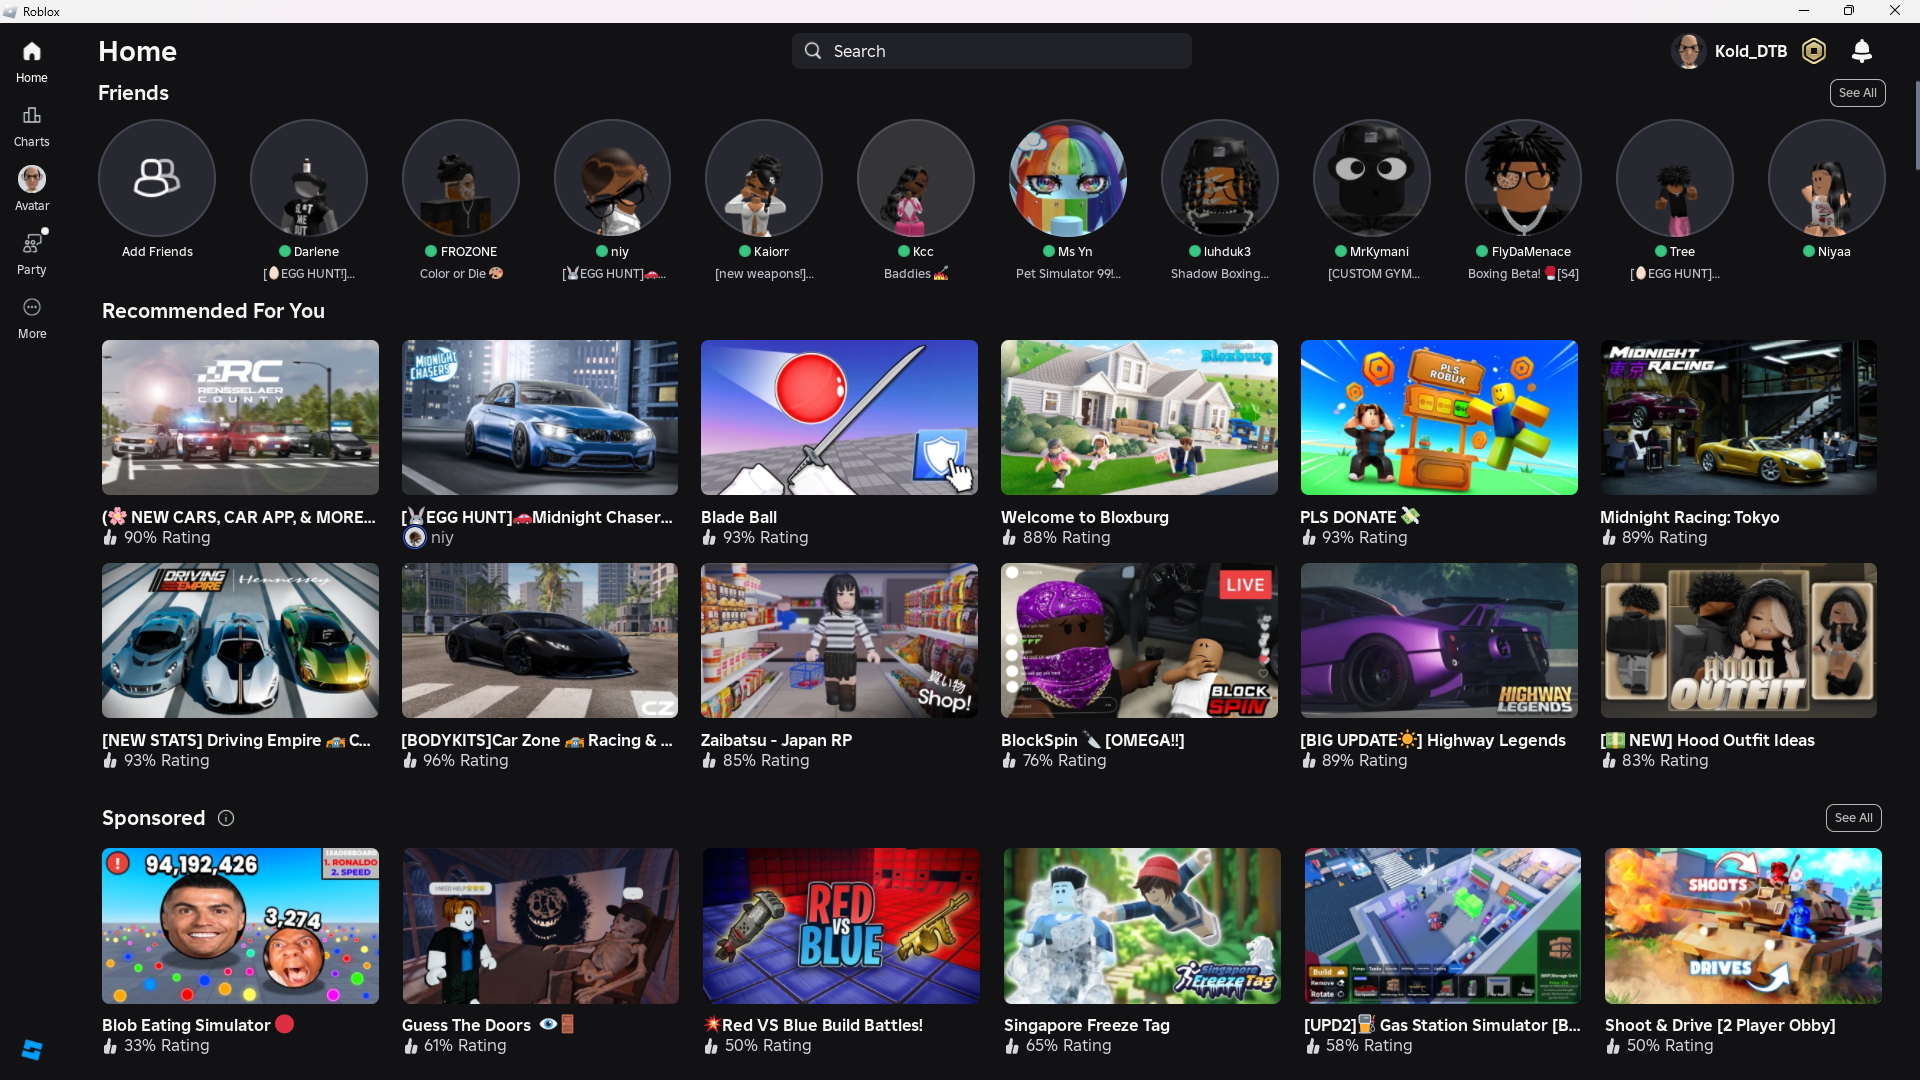Click See All for Friends
This screenshot has width=1920, height=1080.
tap(1857, 93)
